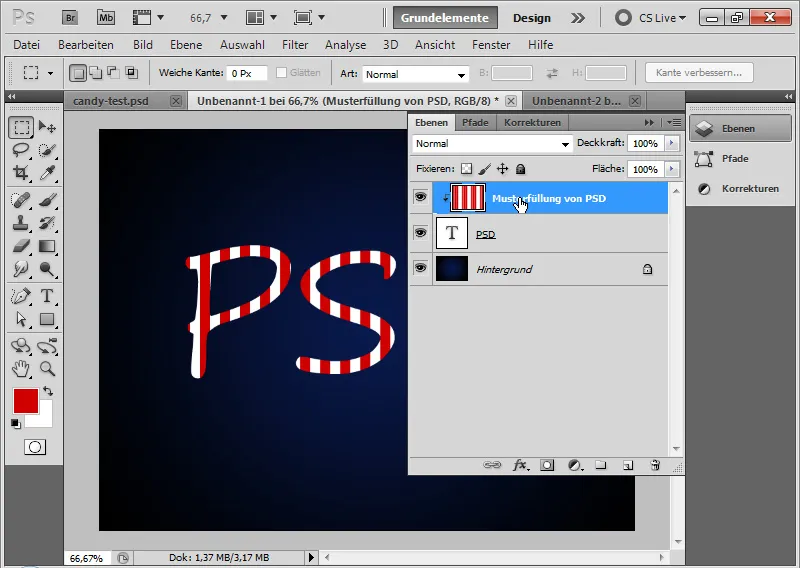Image resolution: width=800 pixels, height=568 pixels.
Task: Enable Add to selection mode
Action: tap(96, 73)
